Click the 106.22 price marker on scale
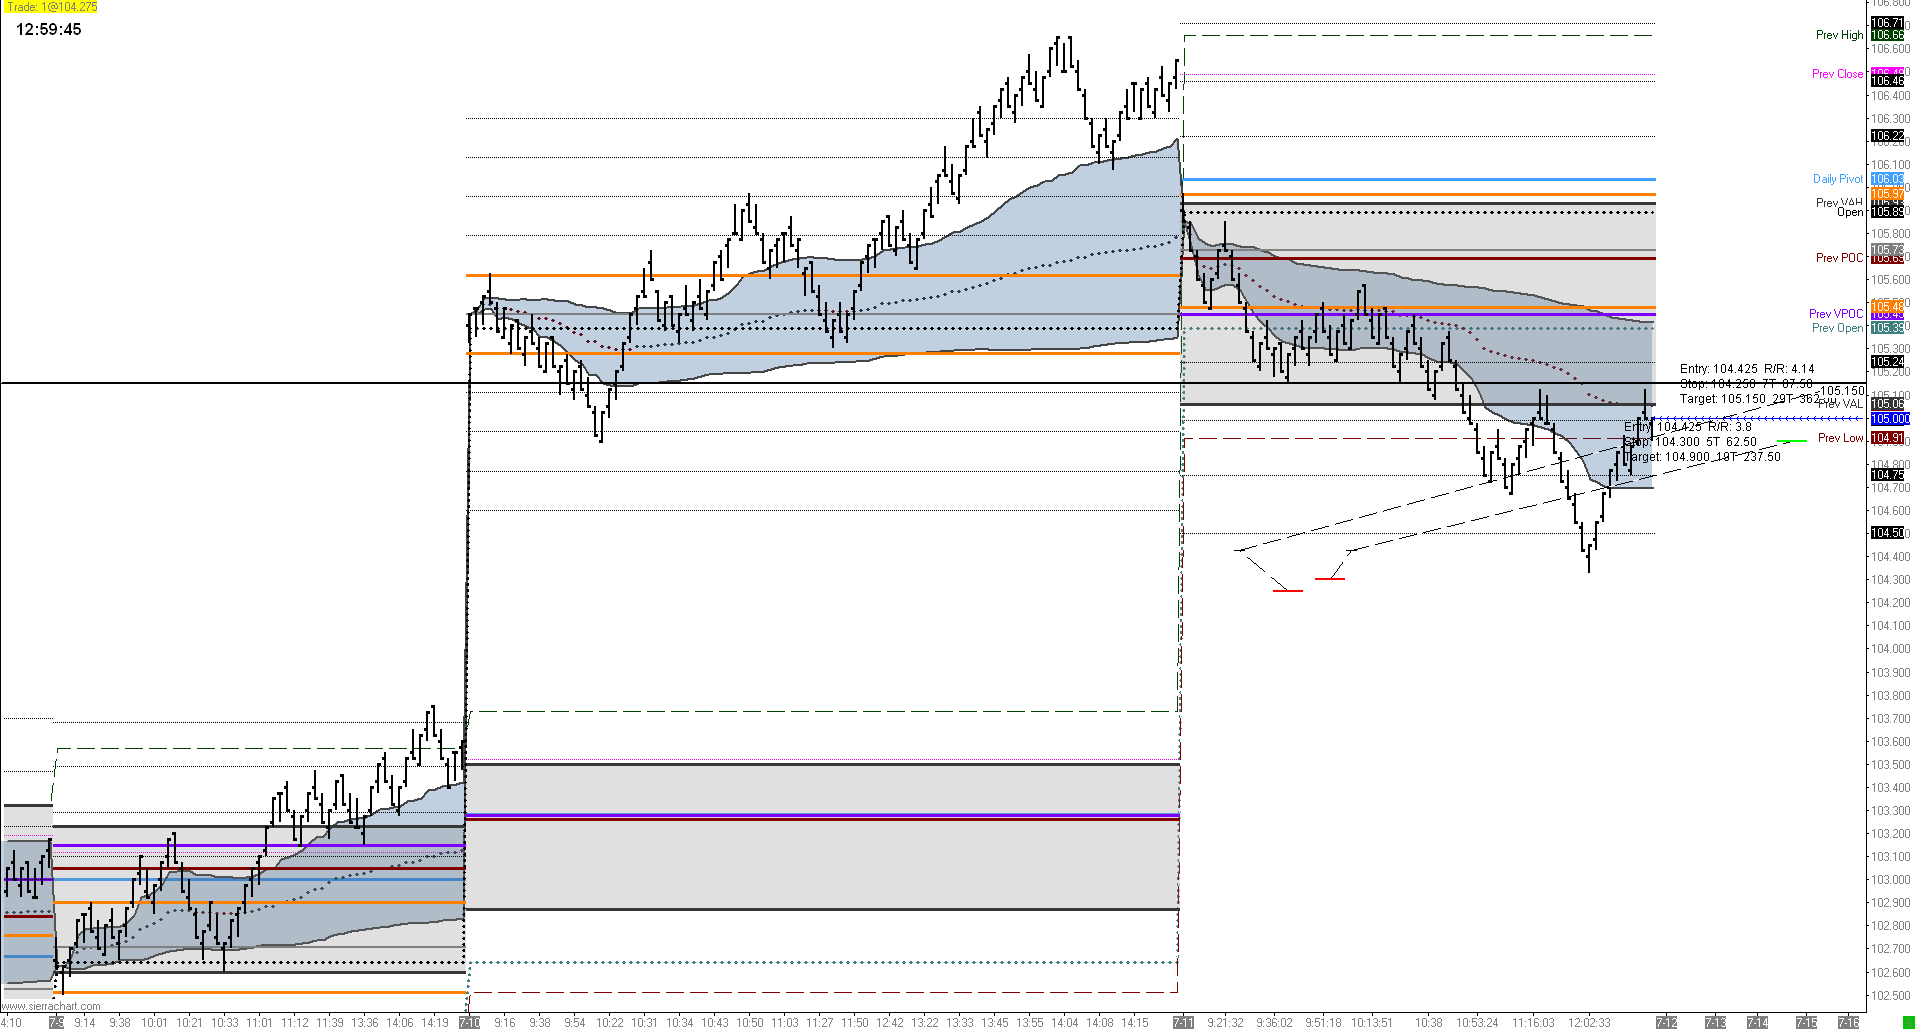Viewport: 1916px width, 1030px height. coord(1888,136)
